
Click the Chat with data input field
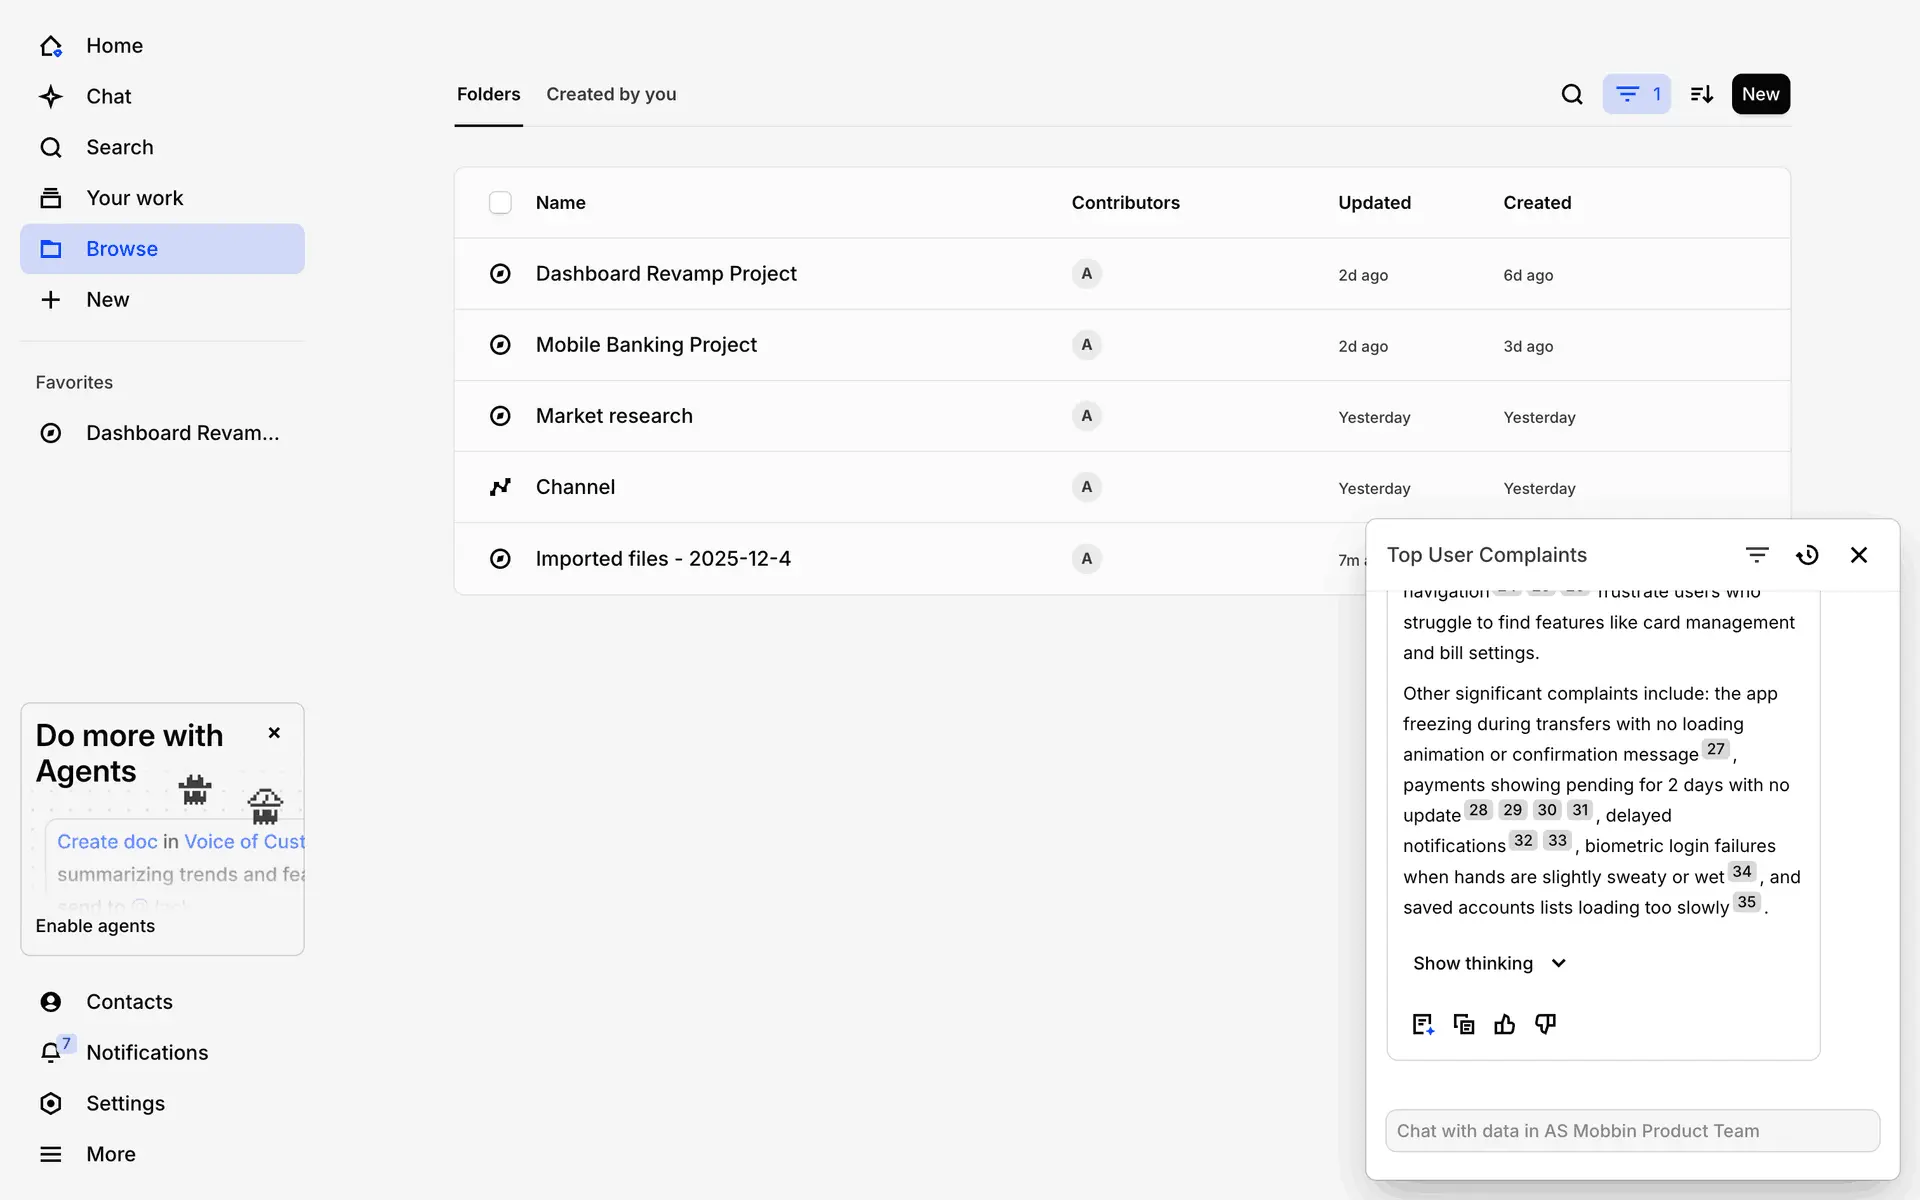pyautogui.click(x=1632, y=1131)
